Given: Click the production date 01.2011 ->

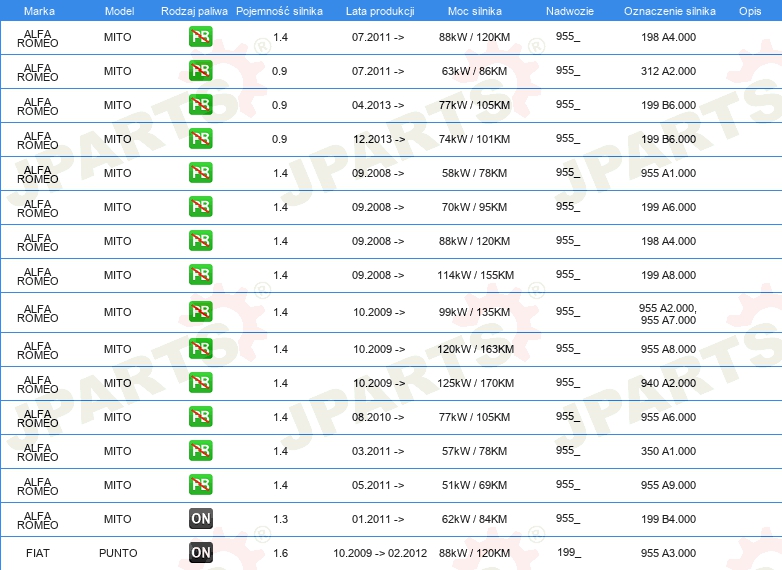Looking at the screenshot, I should click(x=378, y=519).
